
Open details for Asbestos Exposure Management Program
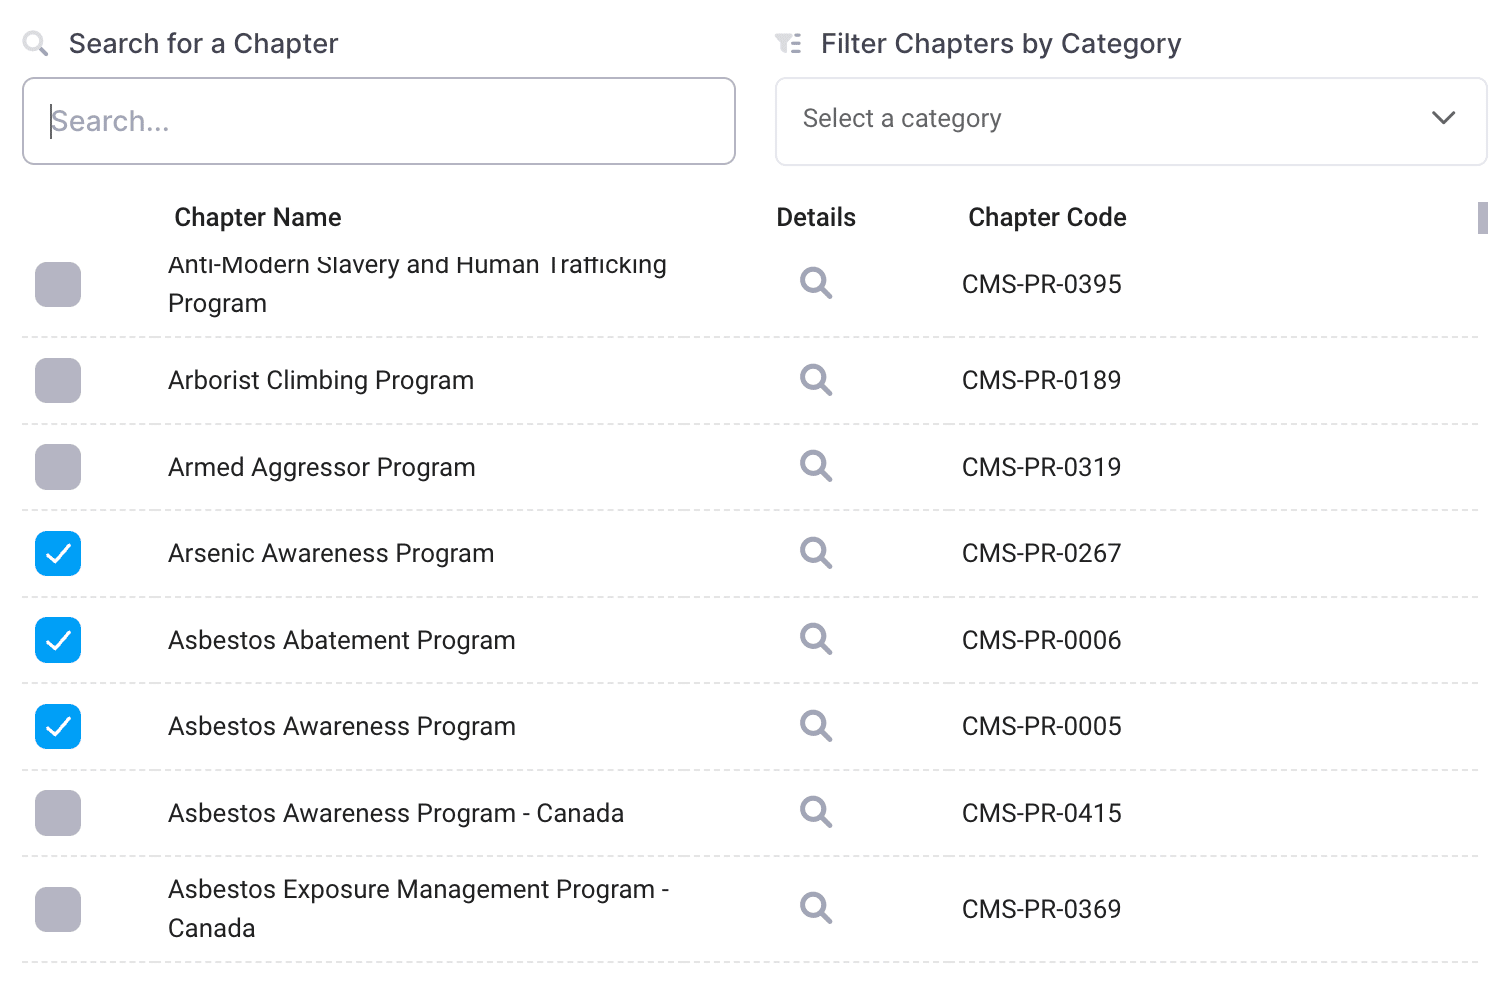point(816,908)
